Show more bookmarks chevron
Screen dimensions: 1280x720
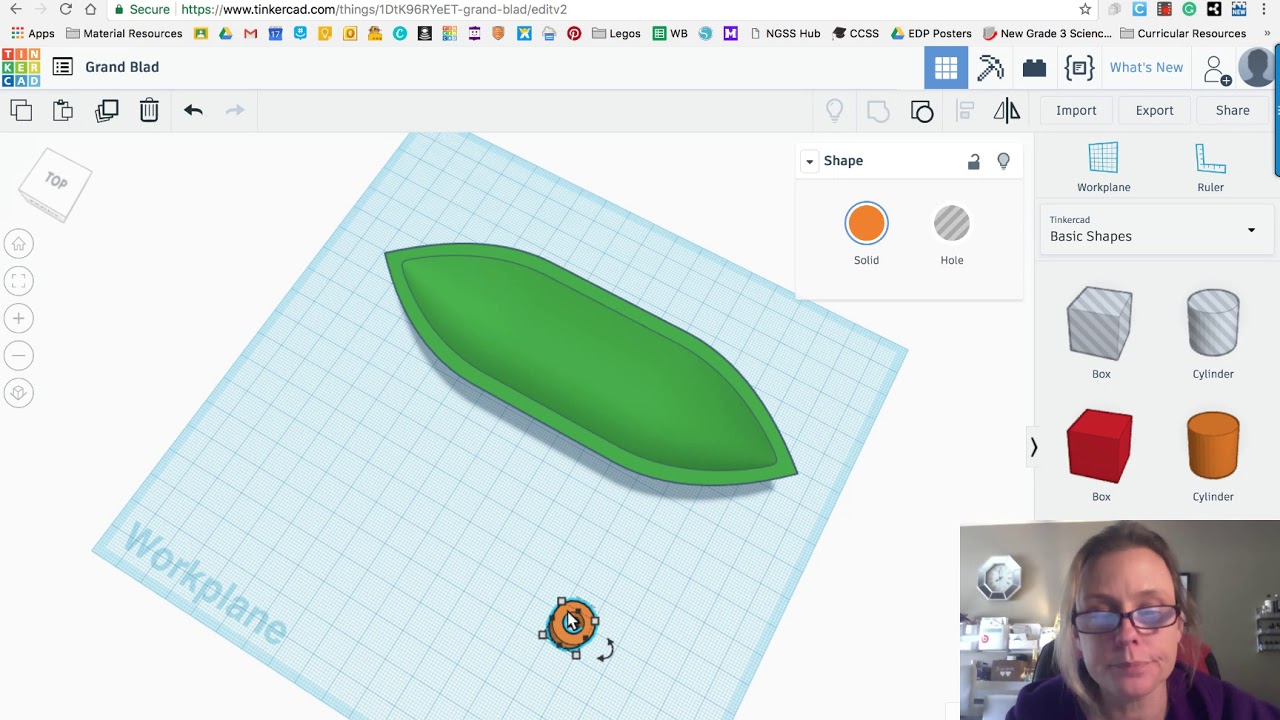pos(1267,33)
